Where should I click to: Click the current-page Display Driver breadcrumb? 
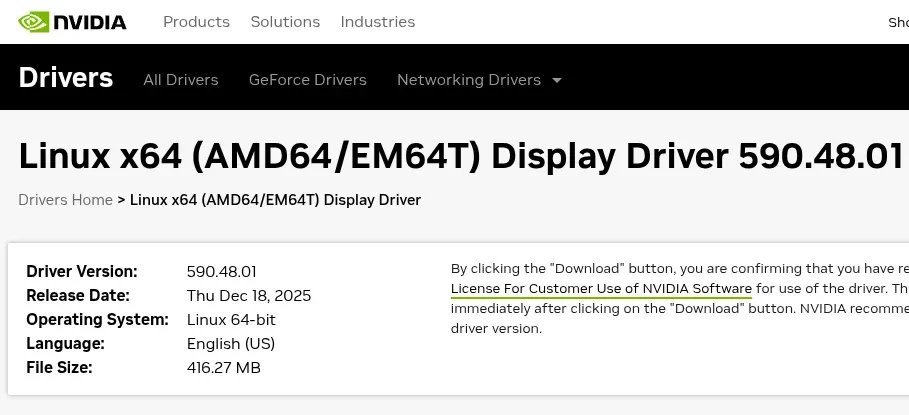tap(275, 200)
